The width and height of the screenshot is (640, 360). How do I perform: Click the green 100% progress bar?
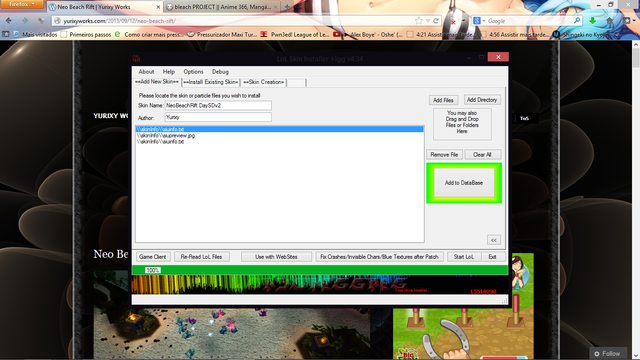pyautogui.click(x=320, y=270)
